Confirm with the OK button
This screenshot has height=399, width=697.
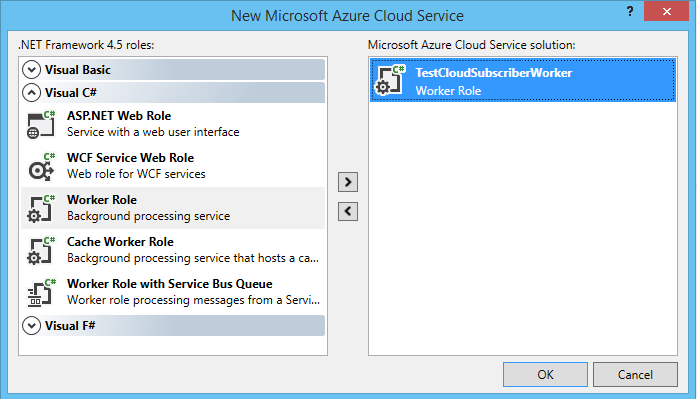pos(545,375)
